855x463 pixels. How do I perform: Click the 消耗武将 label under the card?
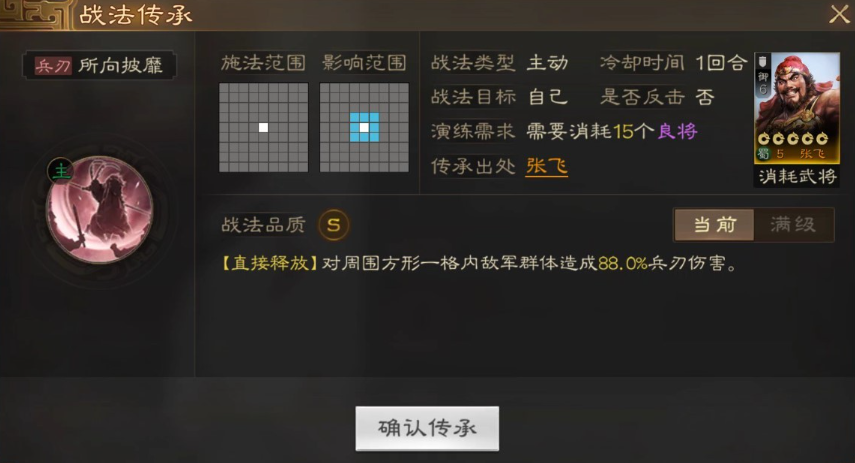pos(797,176)
